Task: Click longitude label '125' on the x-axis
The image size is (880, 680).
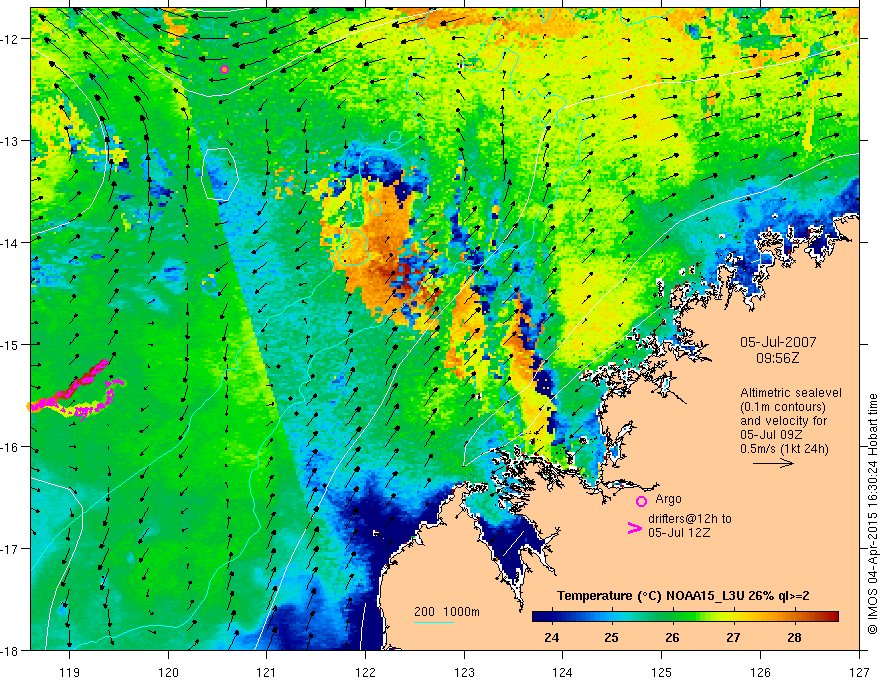Action: coord(662,672)
